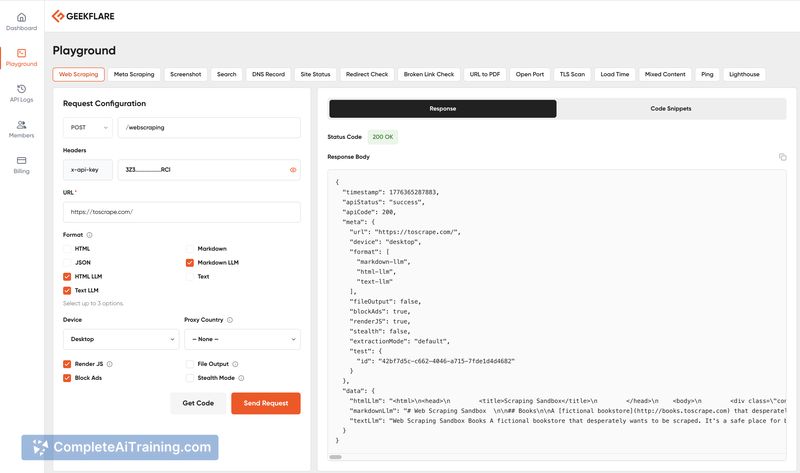The image size is (800, 473).
Task: Click the /webscraping endpoint field
Action: 209,128
